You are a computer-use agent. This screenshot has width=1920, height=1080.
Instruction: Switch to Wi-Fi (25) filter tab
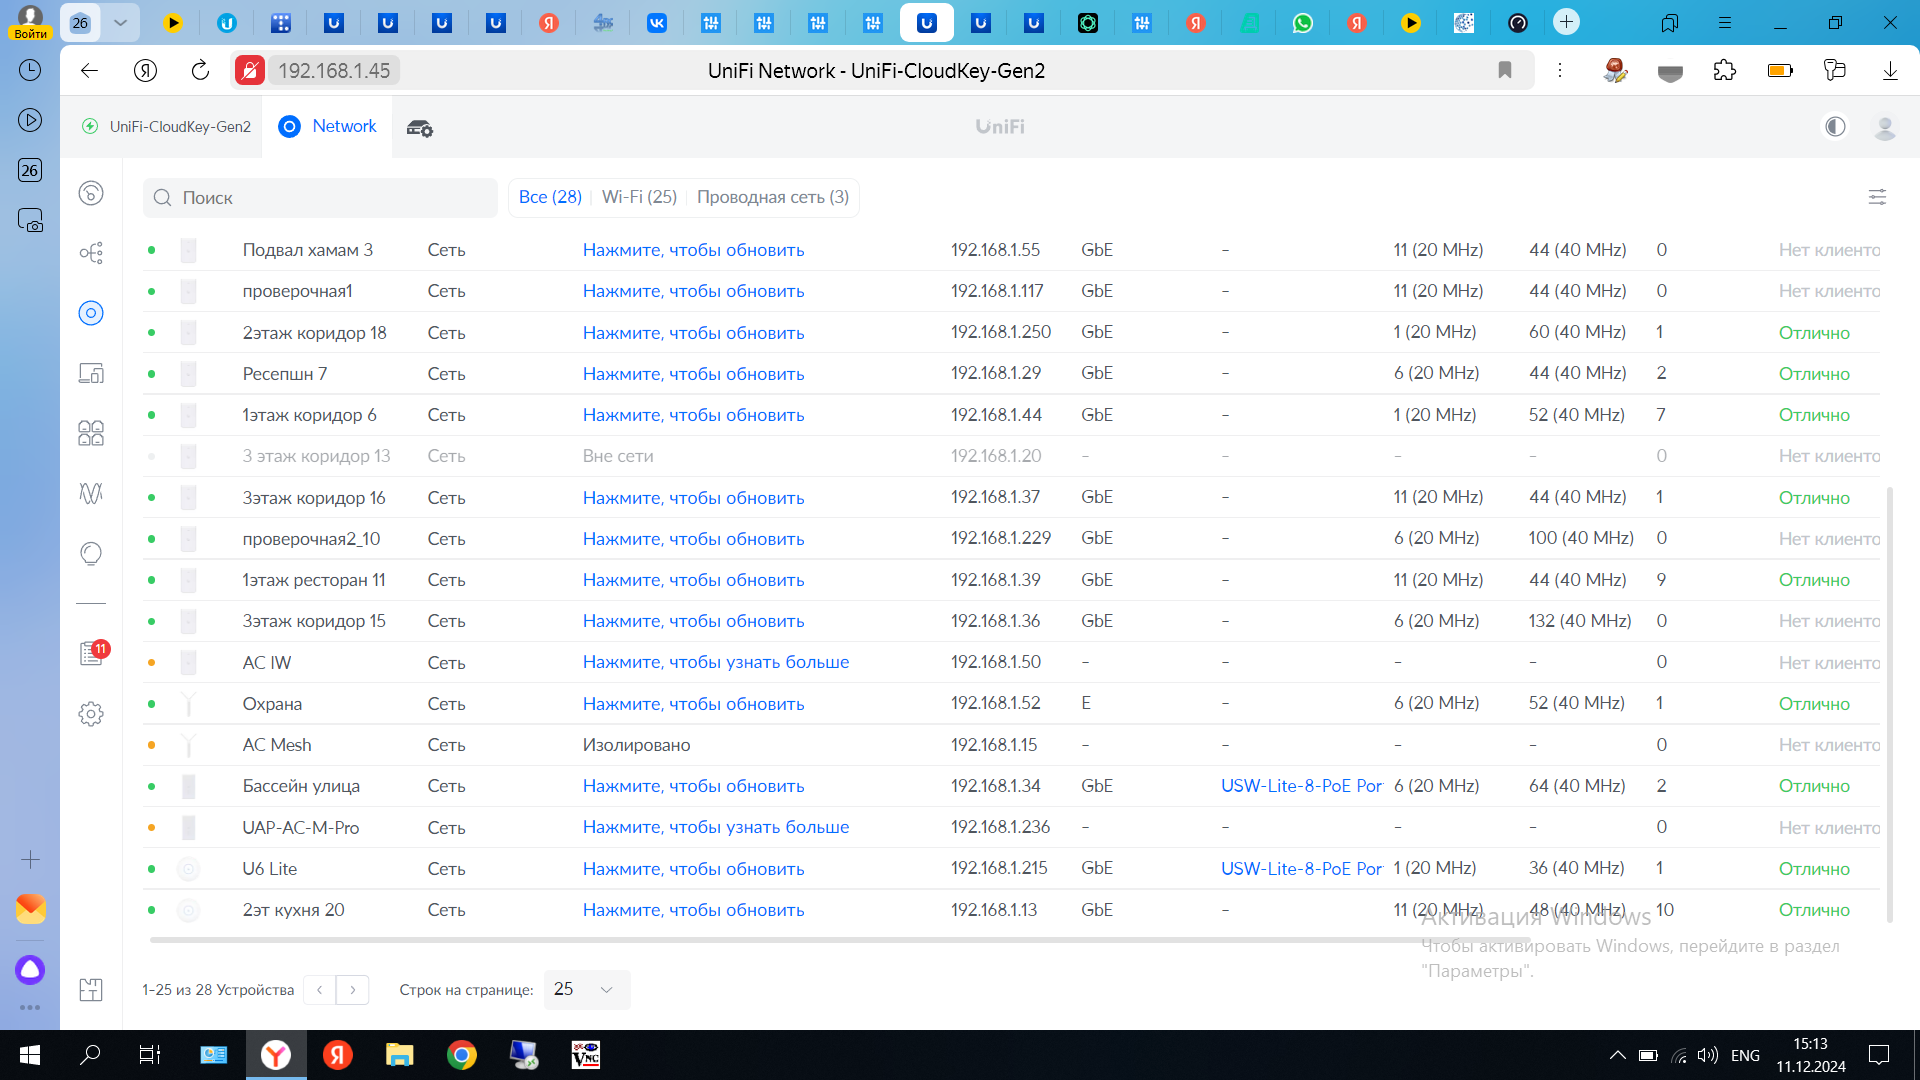click(639, 197)
